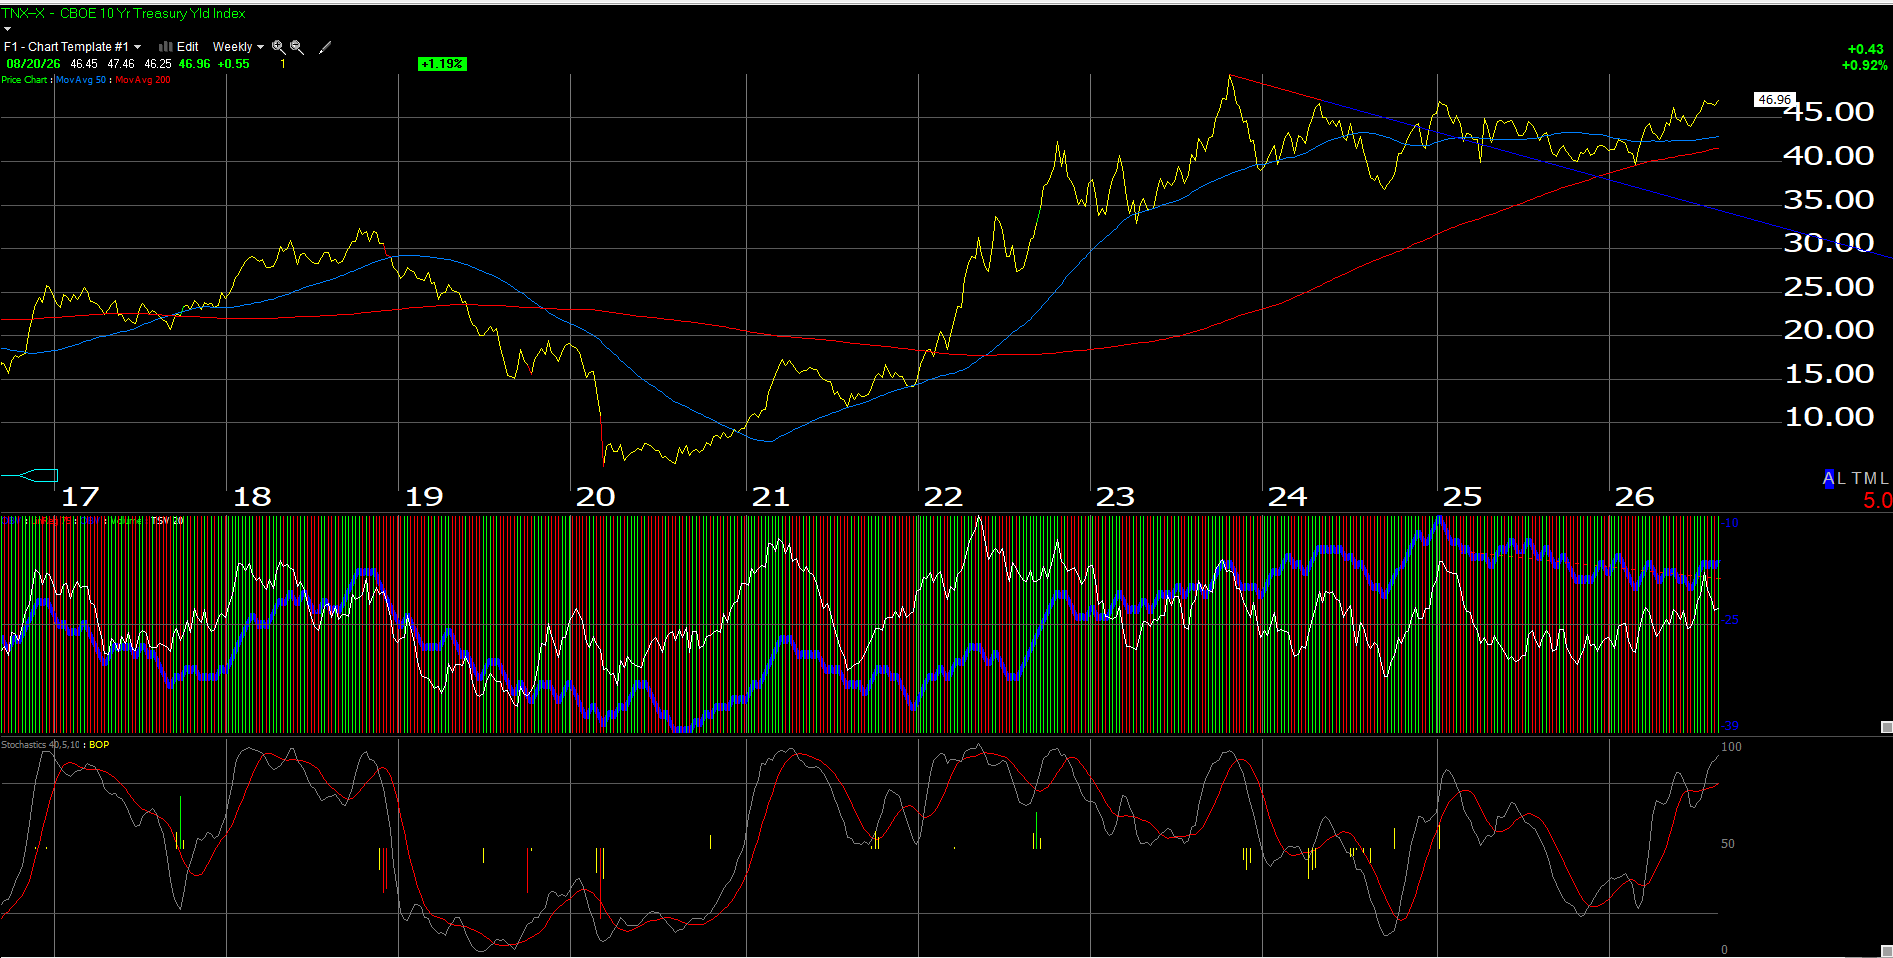Click the bar chart icon beside Edit
The image size is (1893, 958).
pos(166,47)
